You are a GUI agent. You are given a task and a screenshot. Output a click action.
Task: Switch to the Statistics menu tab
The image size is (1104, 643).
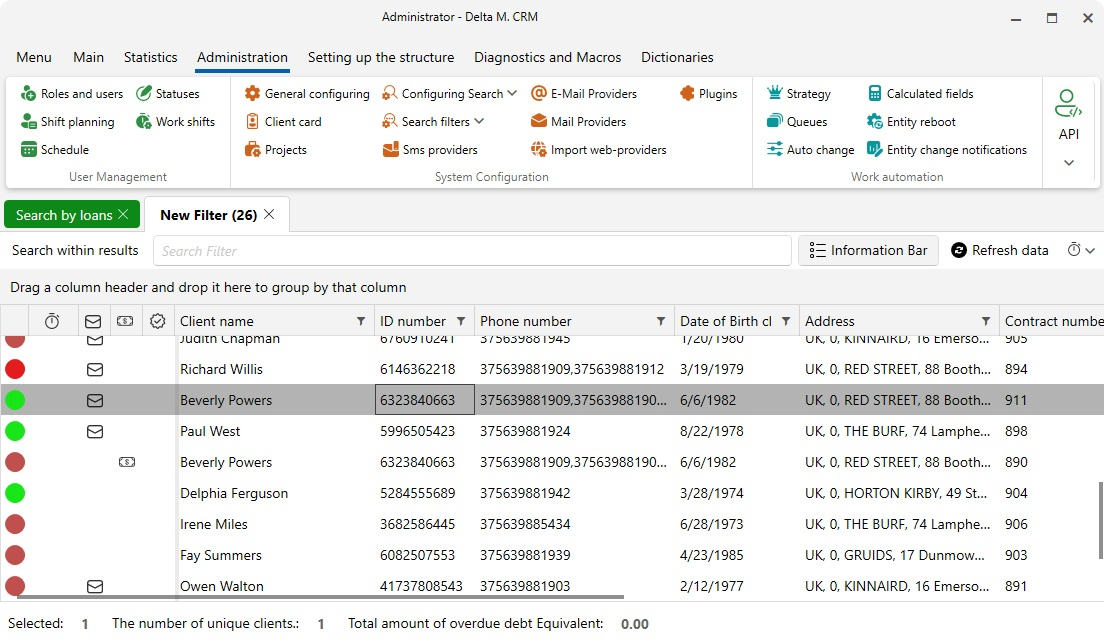pos(150,57)
